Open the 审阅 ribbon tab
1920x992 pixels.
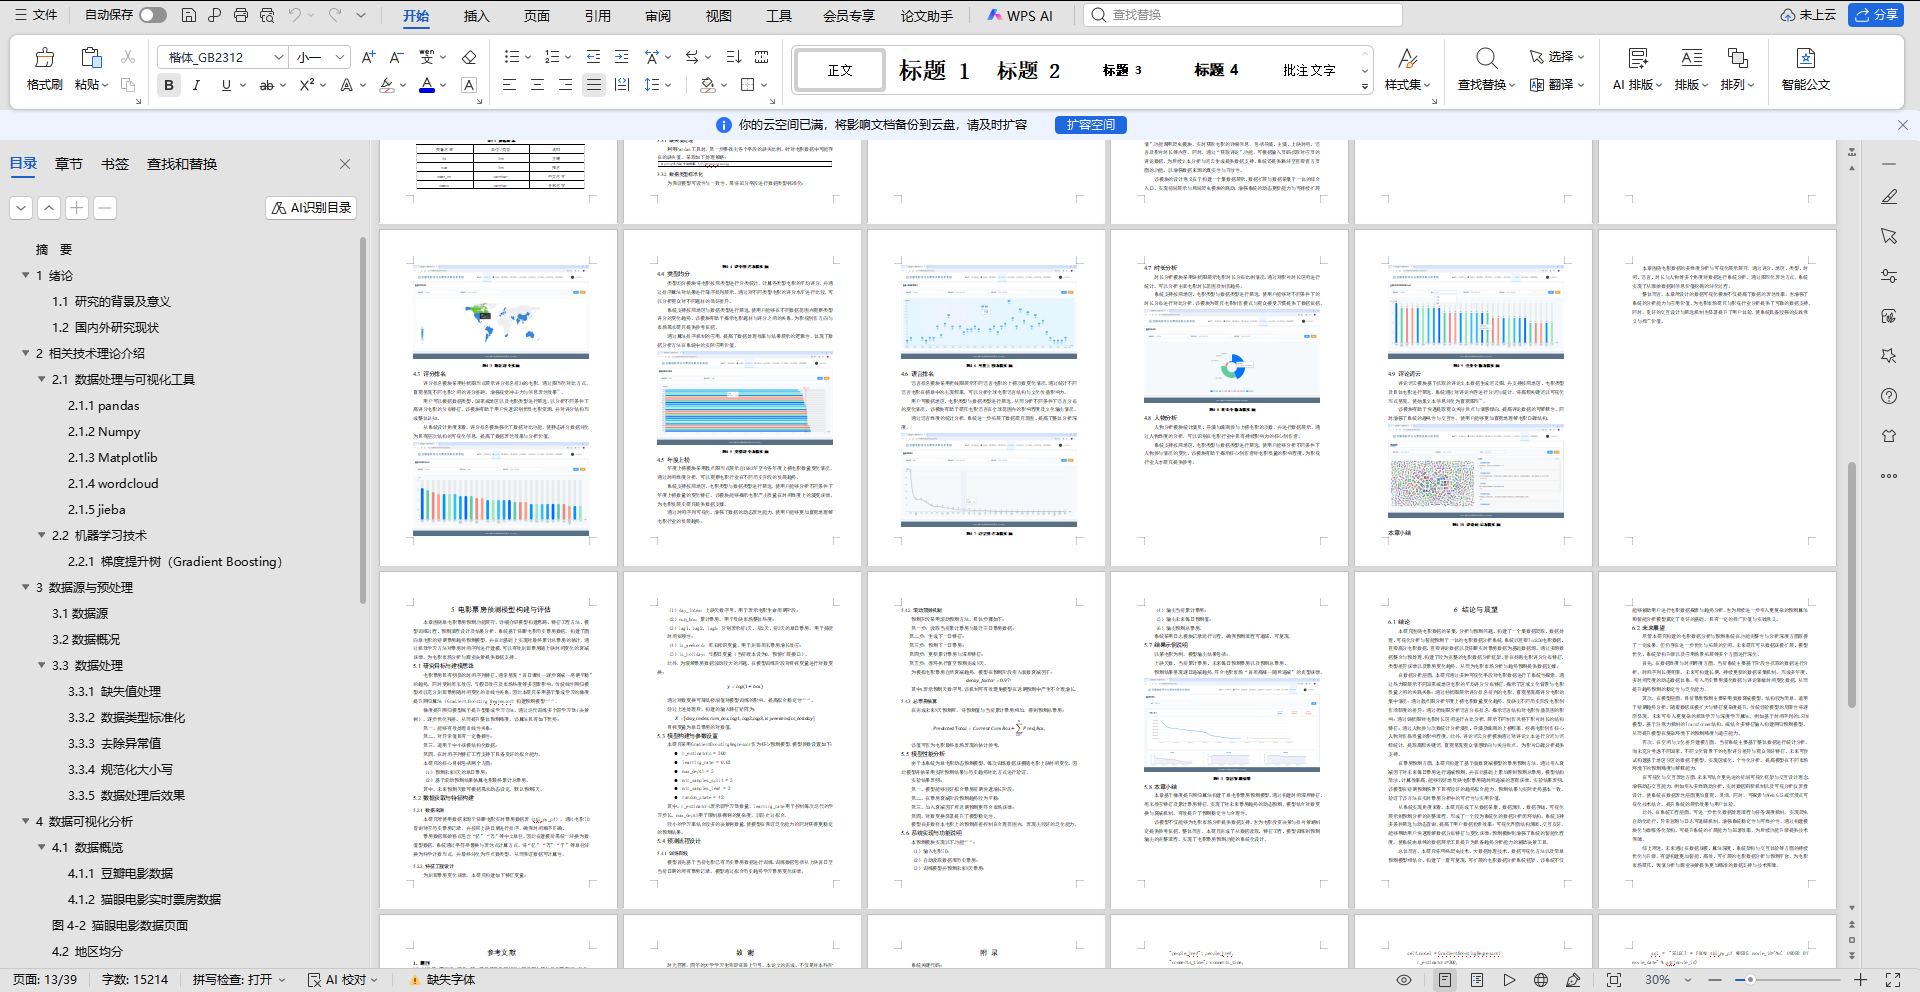[x=658, y=16]
